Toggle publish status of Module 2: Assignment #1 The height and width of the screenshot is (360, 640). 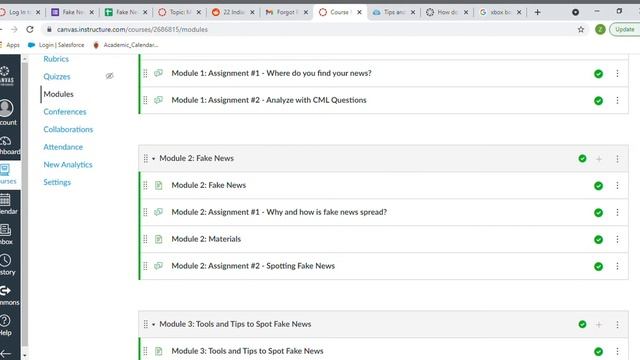point(598,213)
